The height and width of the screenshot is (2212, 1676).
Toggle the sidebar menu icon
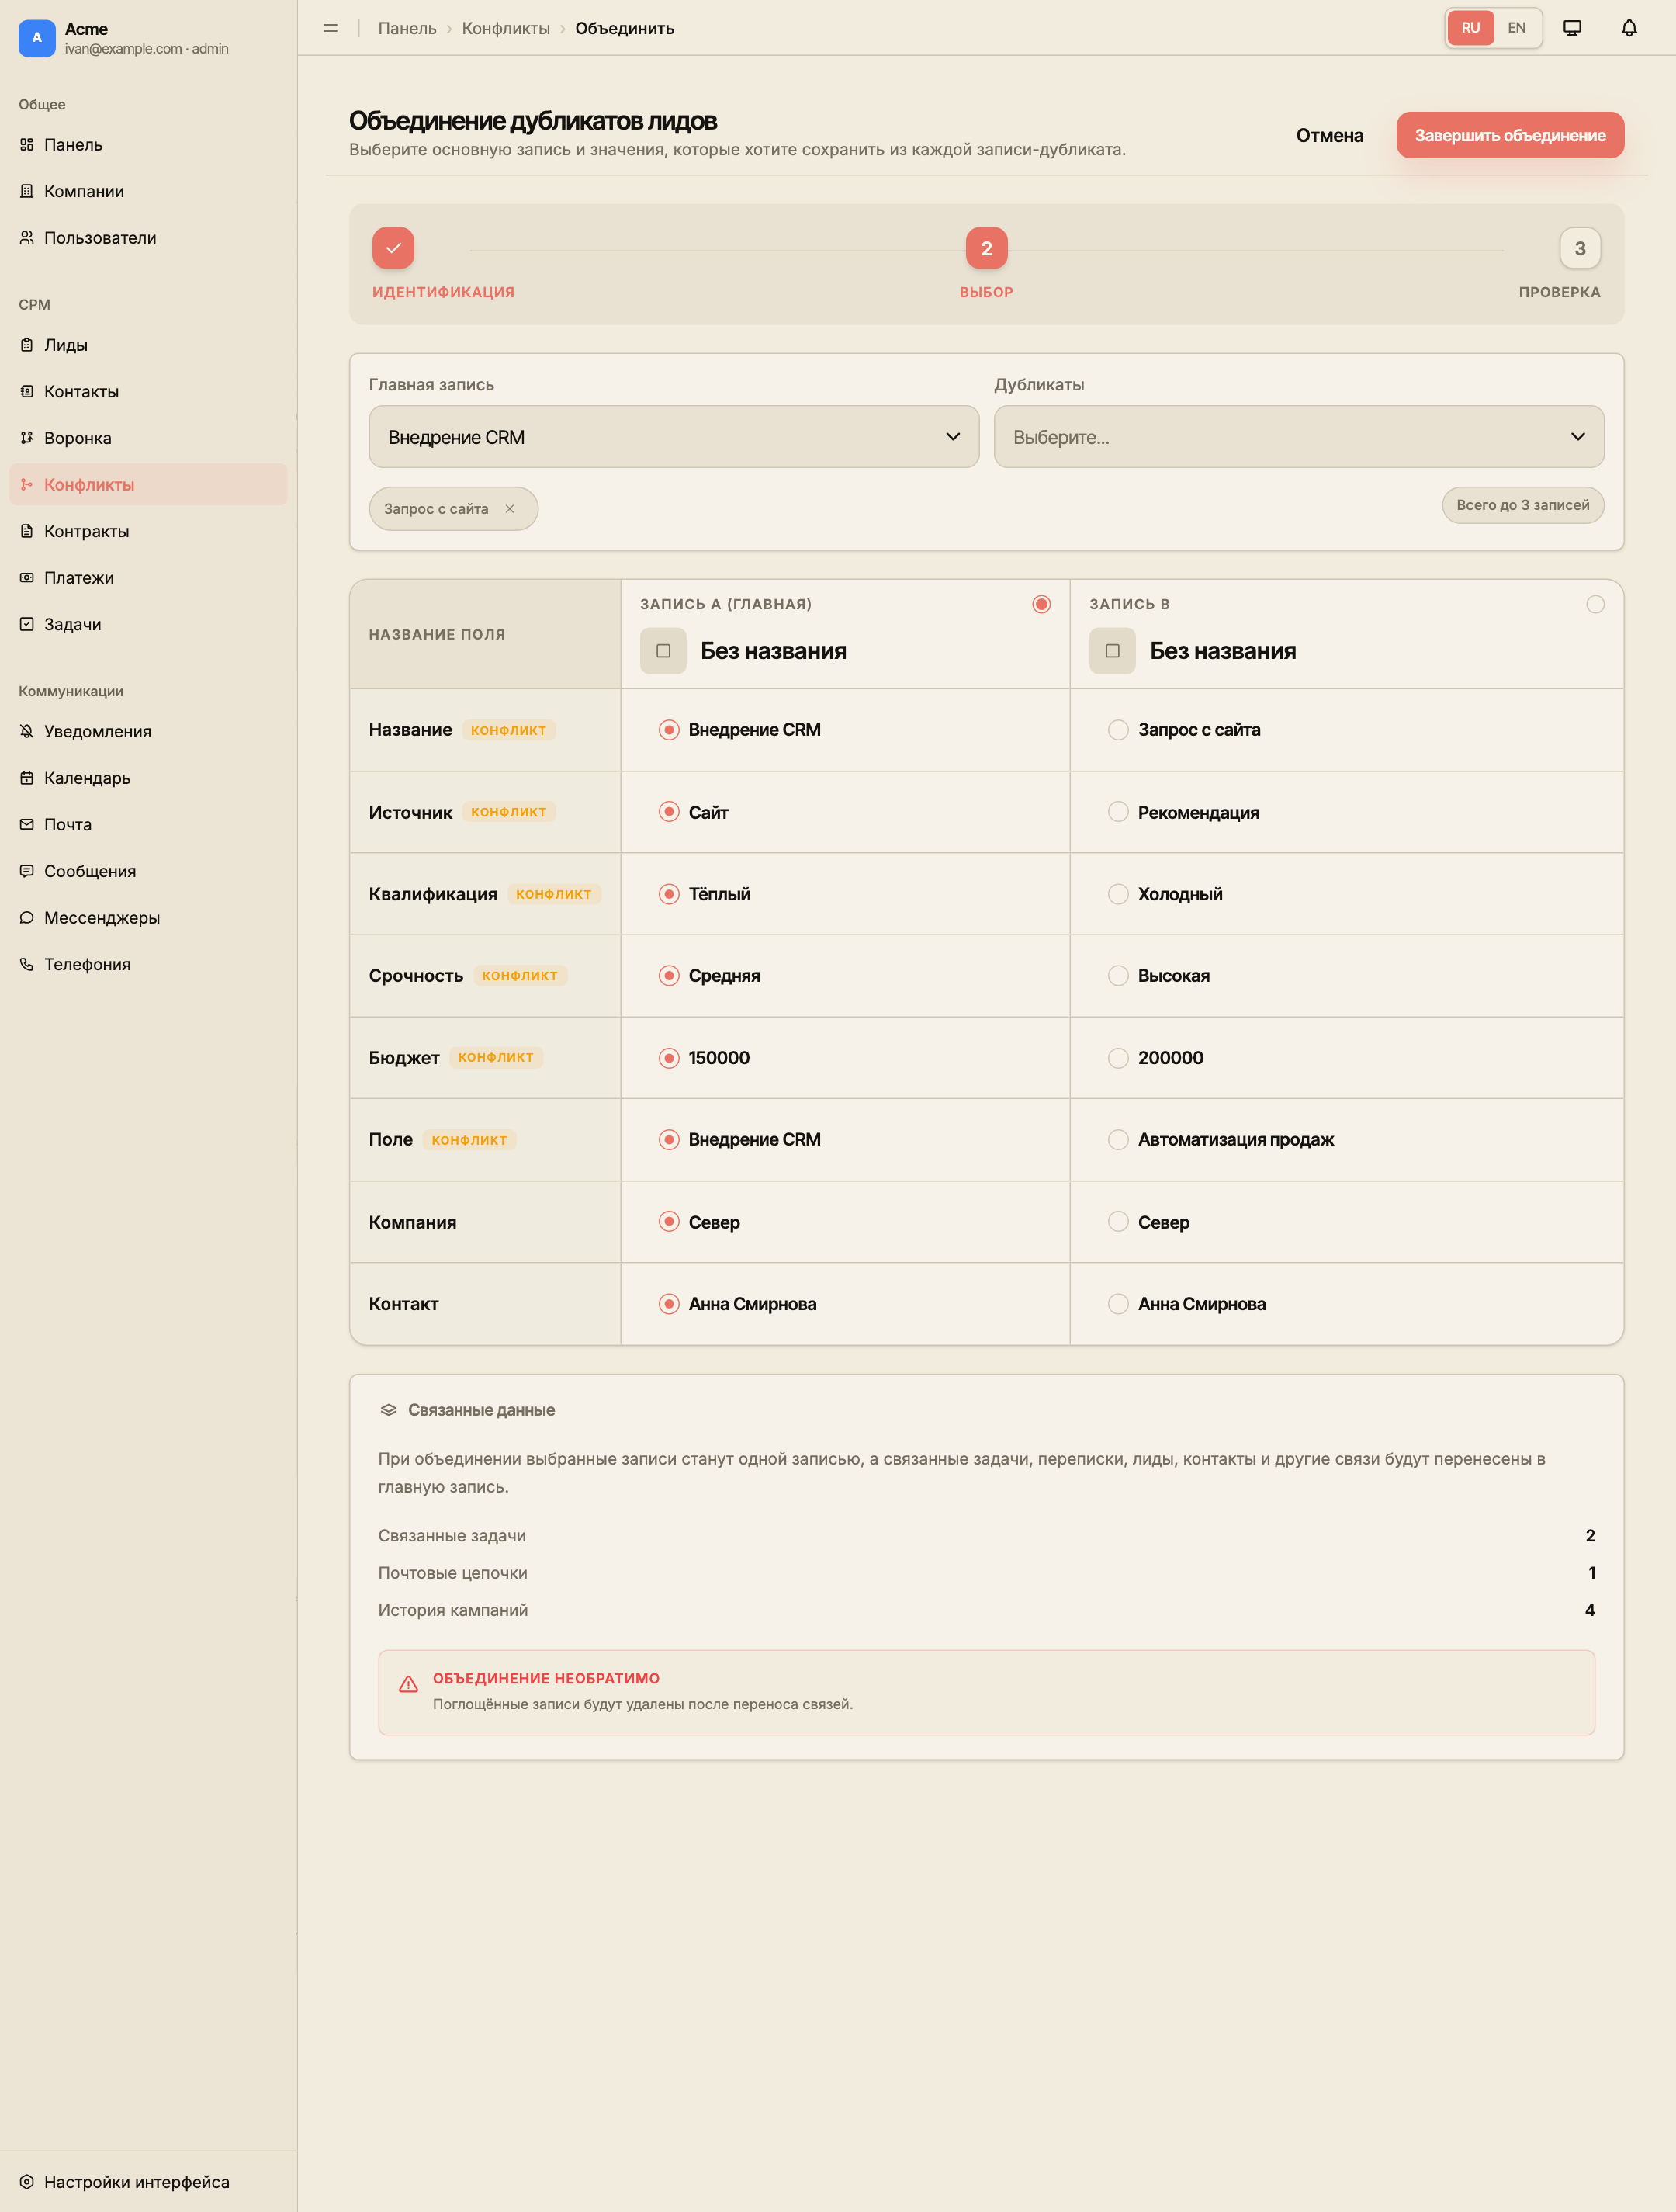331,28
